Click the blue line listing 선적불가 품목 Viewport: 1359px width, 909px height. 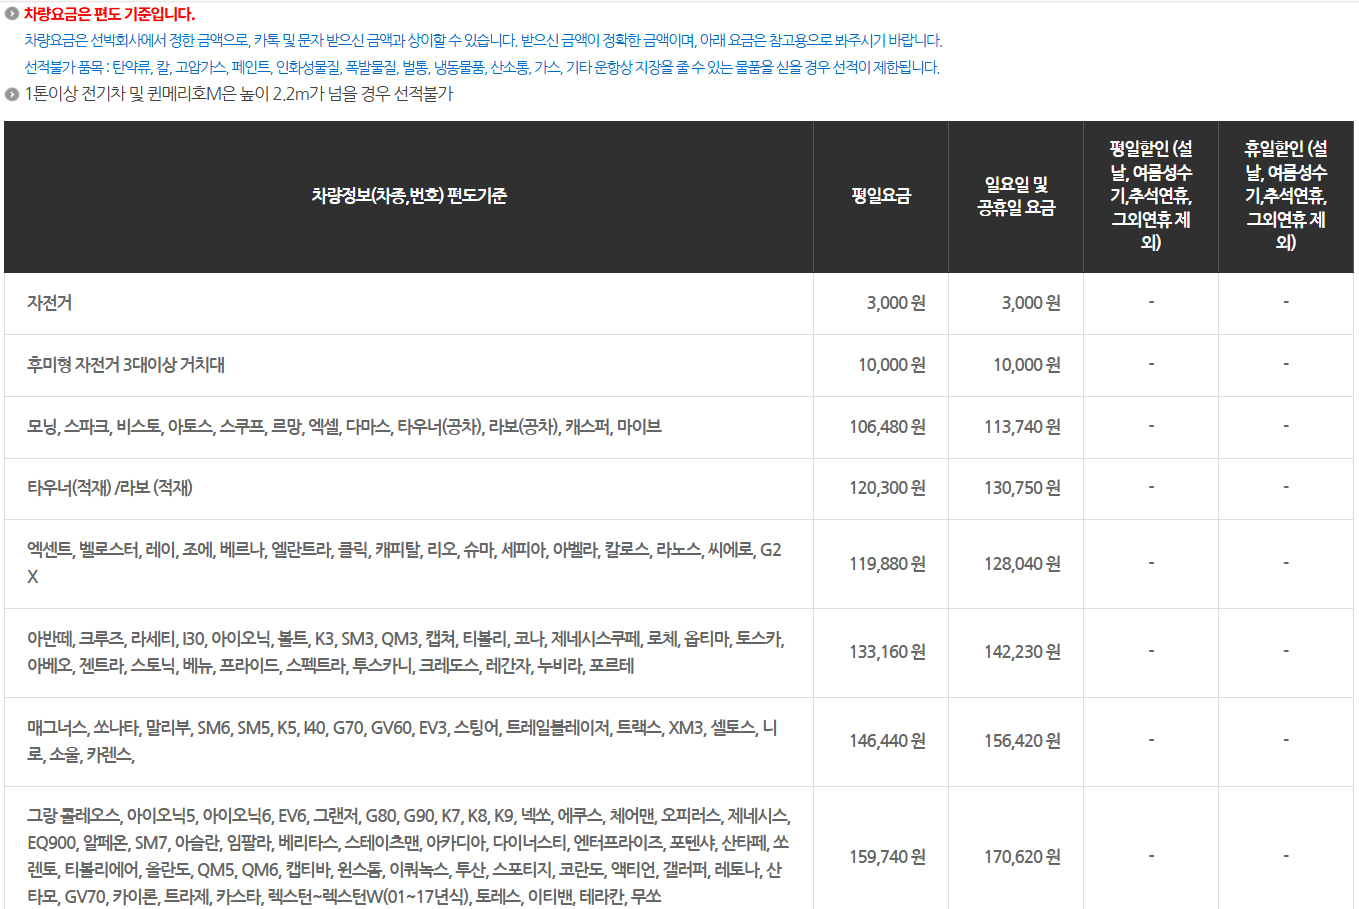[482, 68]
